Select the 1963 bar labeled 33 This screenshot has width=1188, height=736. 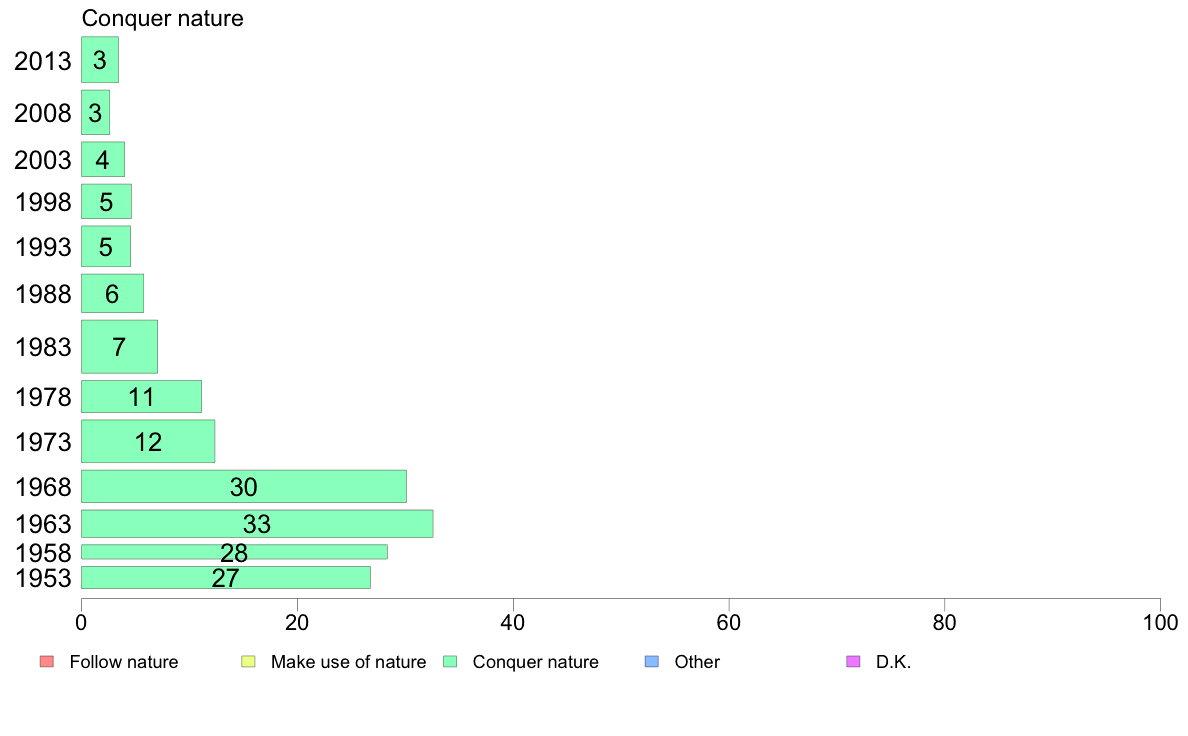257,524
